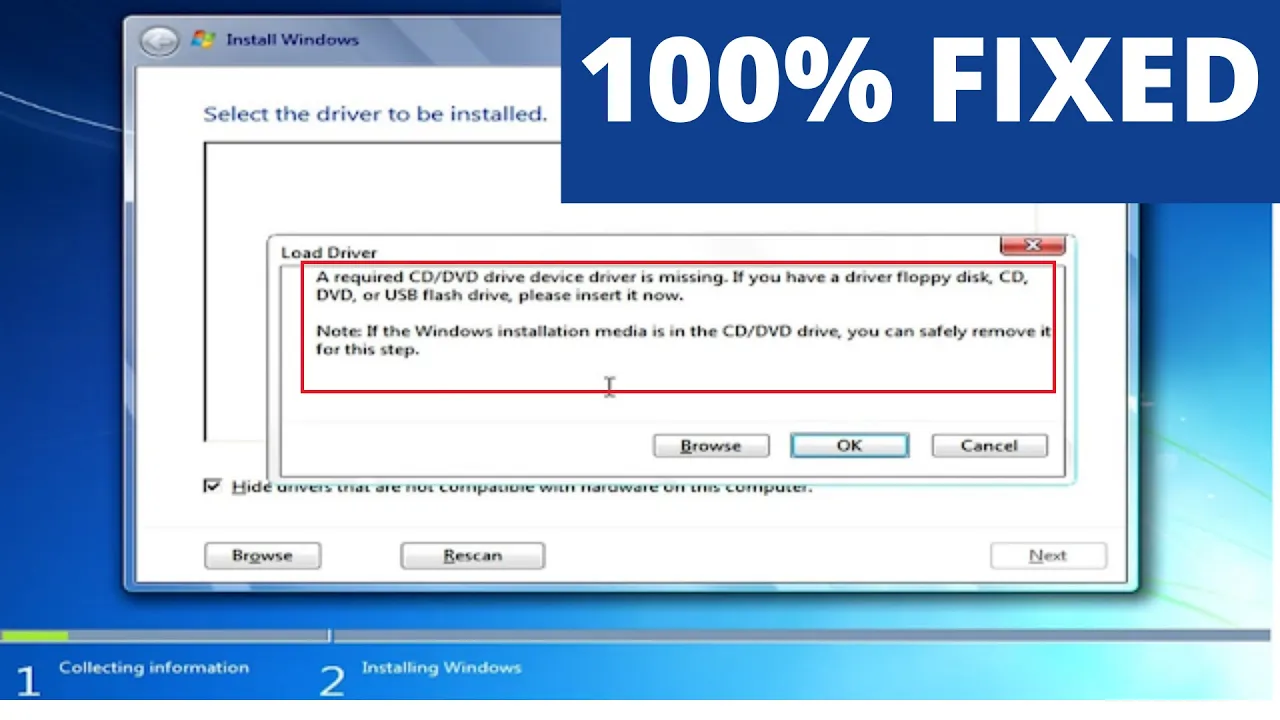Click 'Installing Windows' step label
Screen dimensions: 1280x720
click(441, 667)
